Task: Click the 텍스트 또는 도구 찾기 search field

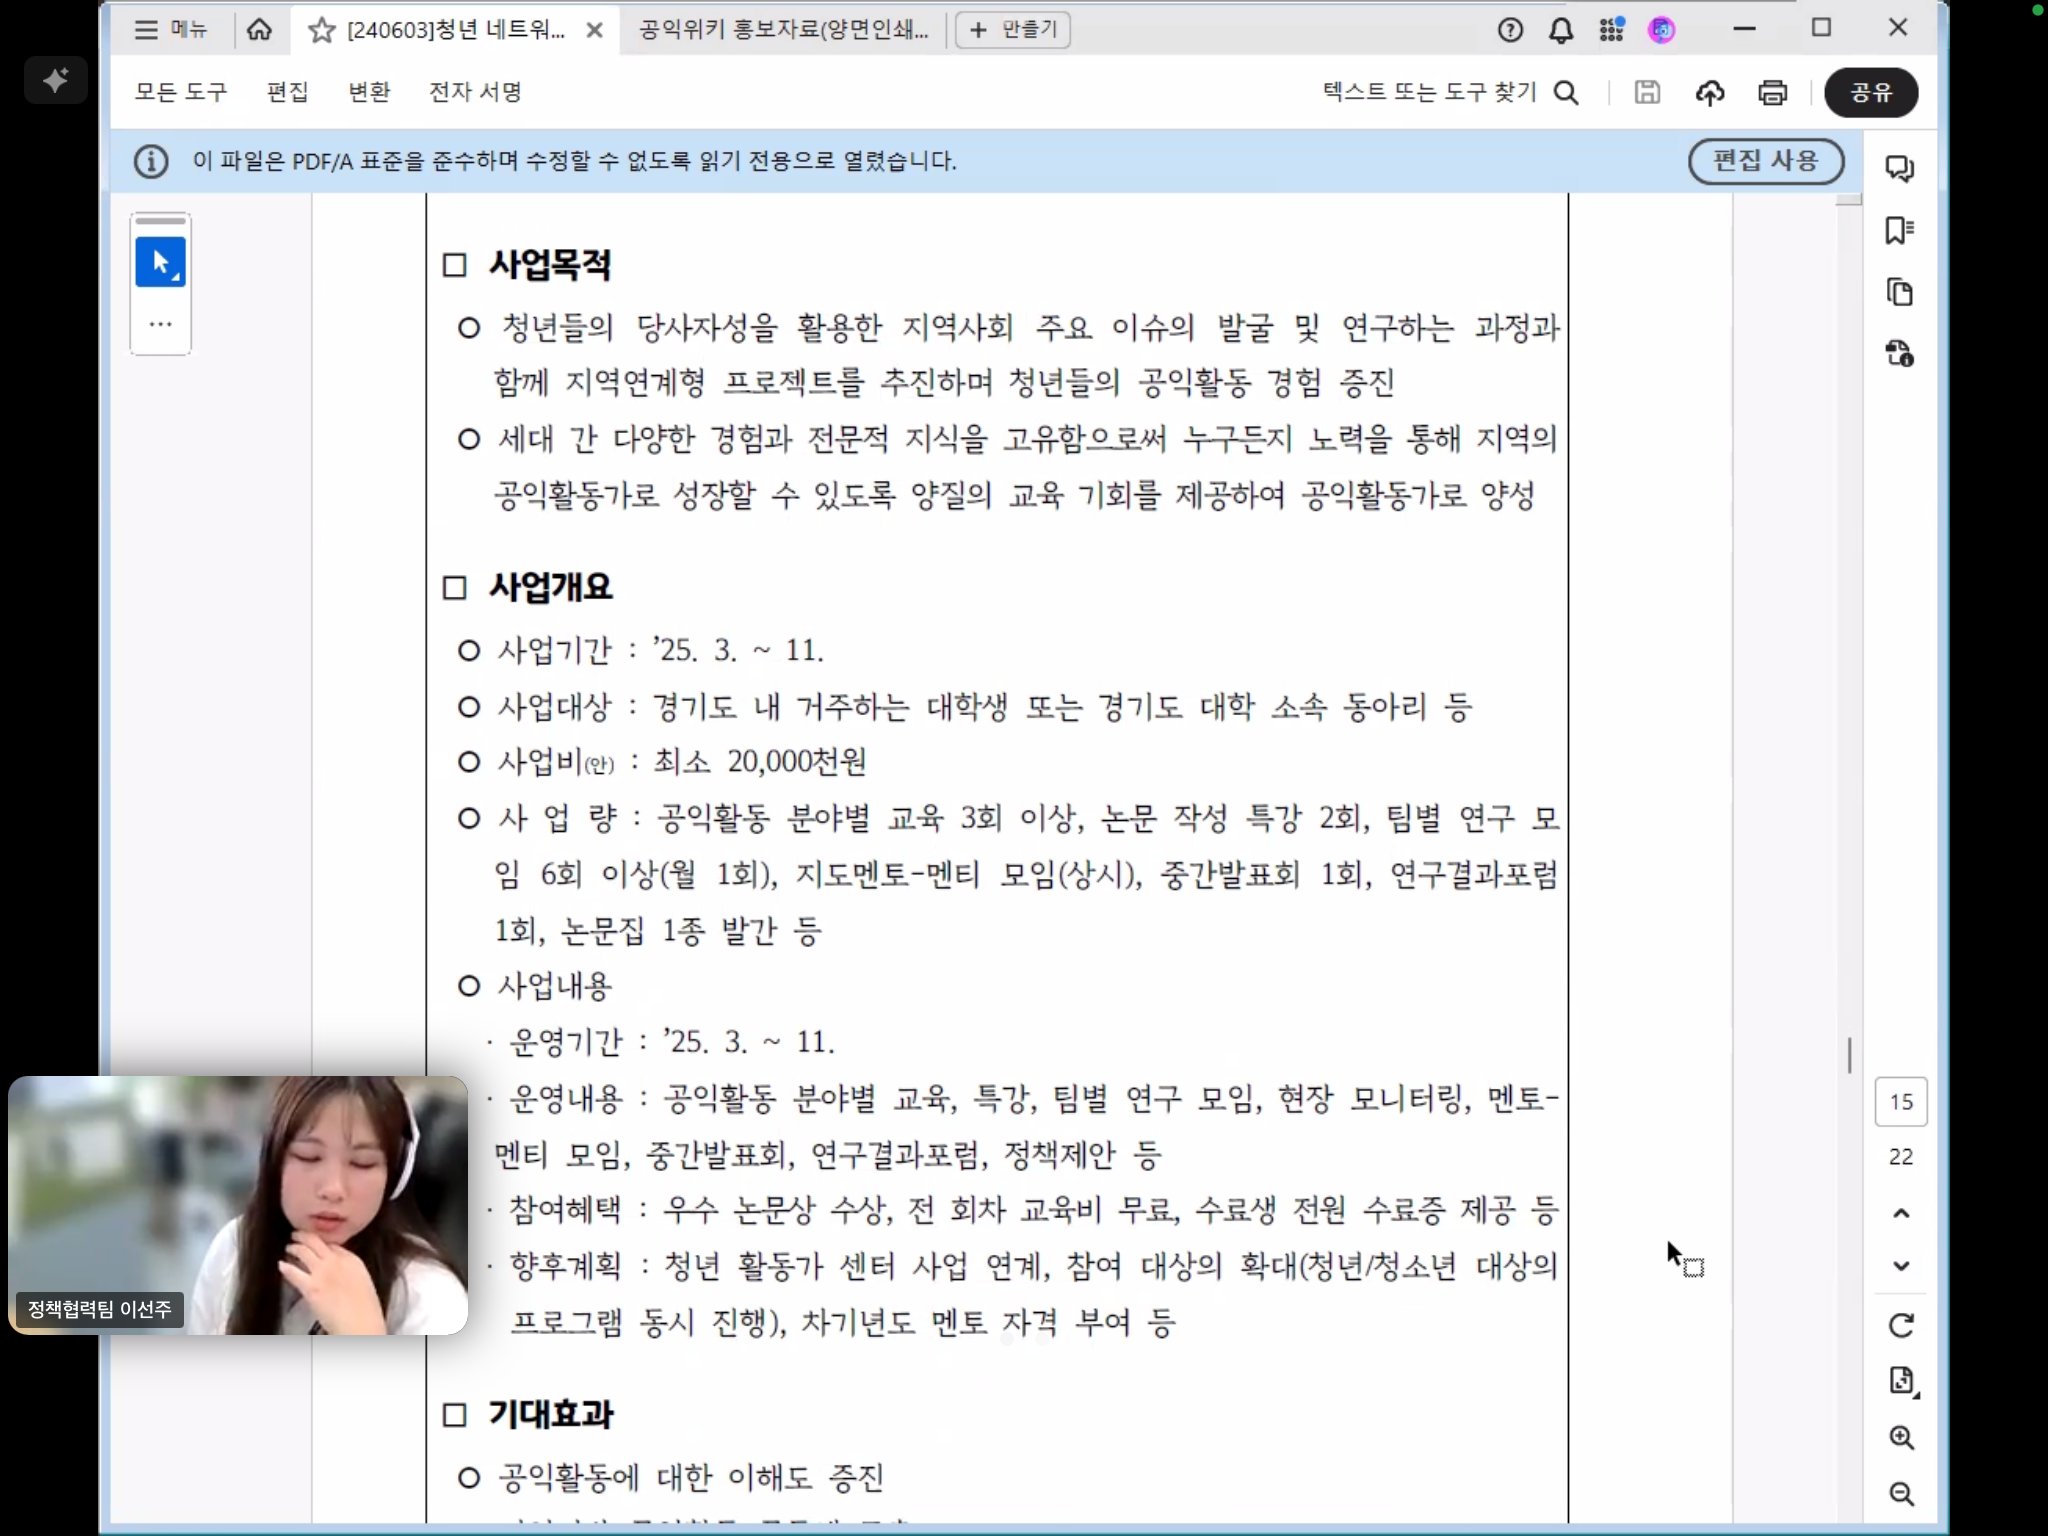Action: click(x=1430, y=92)
